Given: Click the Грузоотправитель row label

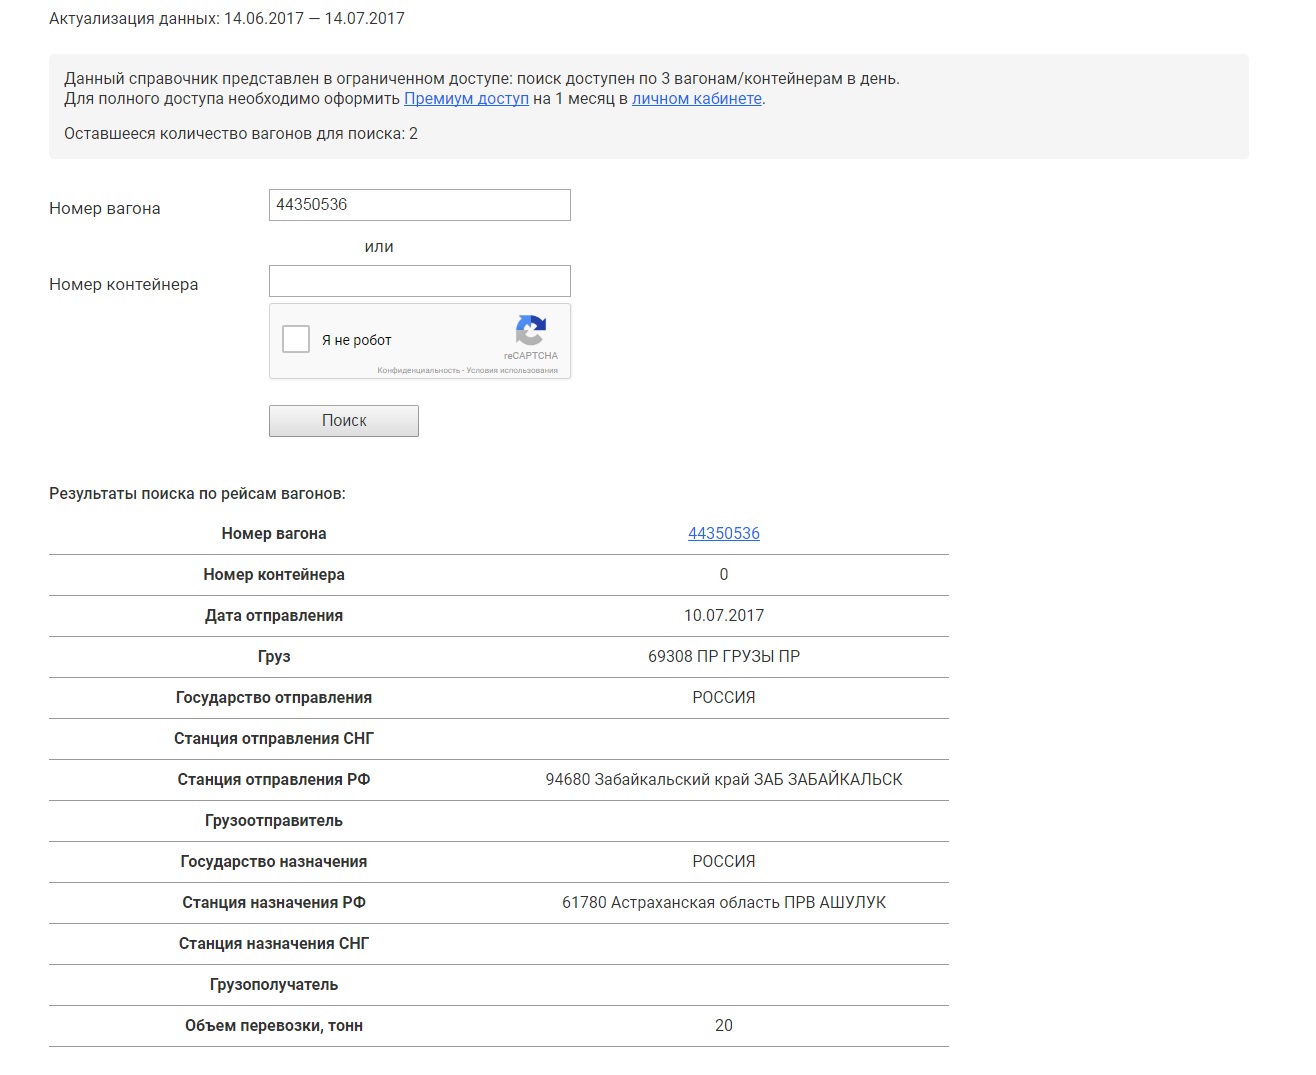Looking at the screenshot, I should coord(274,821).
